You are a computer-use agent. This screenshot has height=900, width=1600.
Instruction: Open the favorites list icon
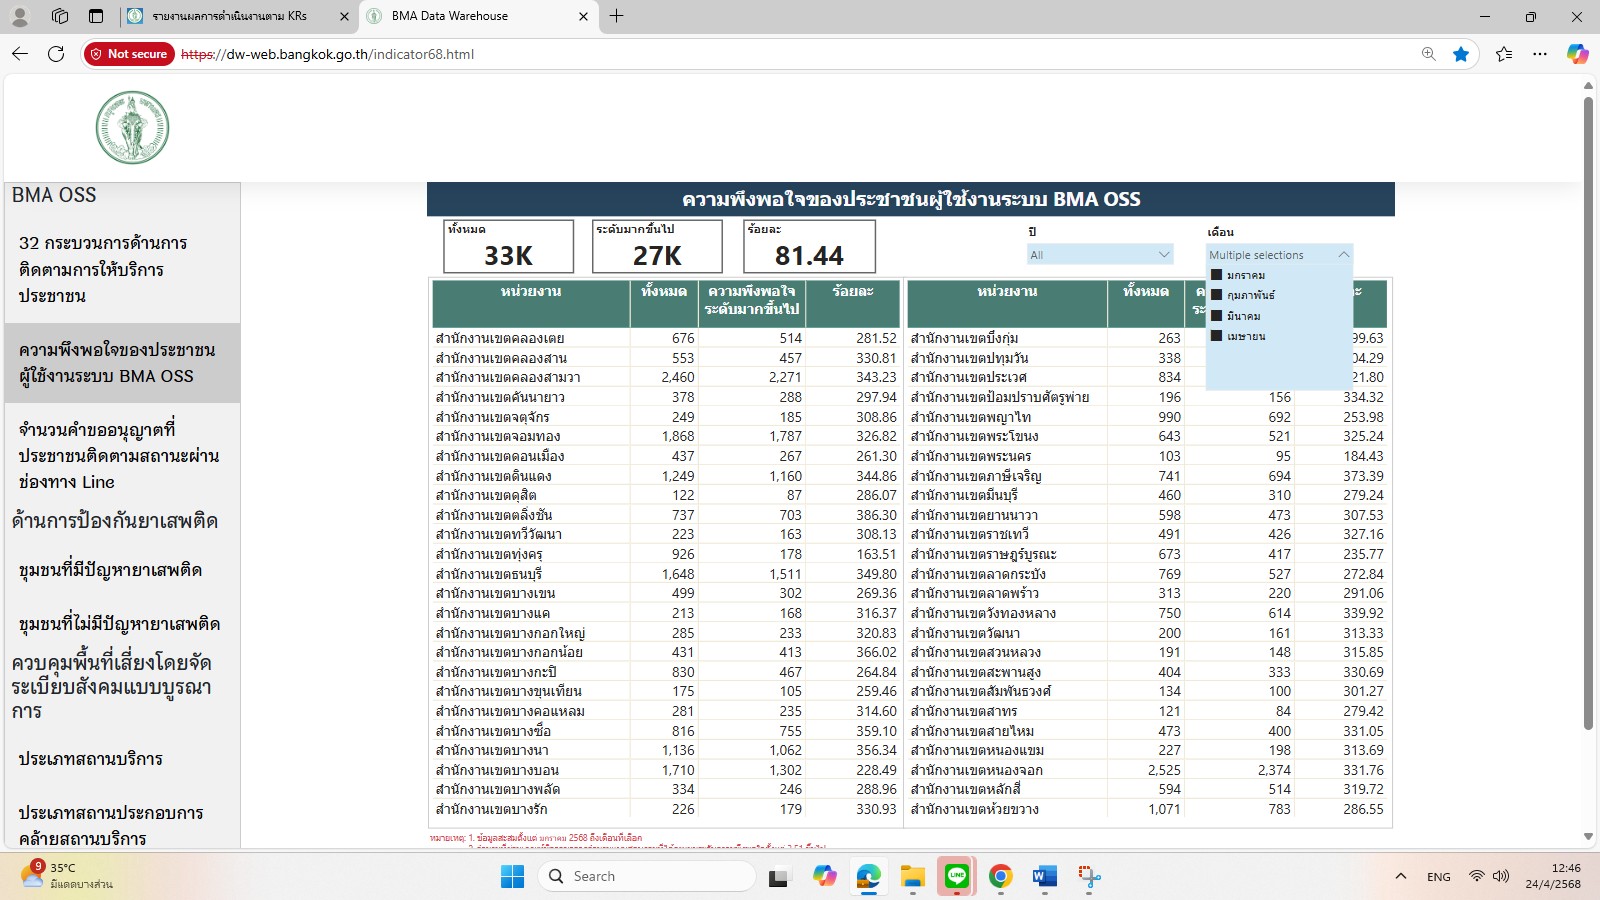click(x=1504, y=54)
